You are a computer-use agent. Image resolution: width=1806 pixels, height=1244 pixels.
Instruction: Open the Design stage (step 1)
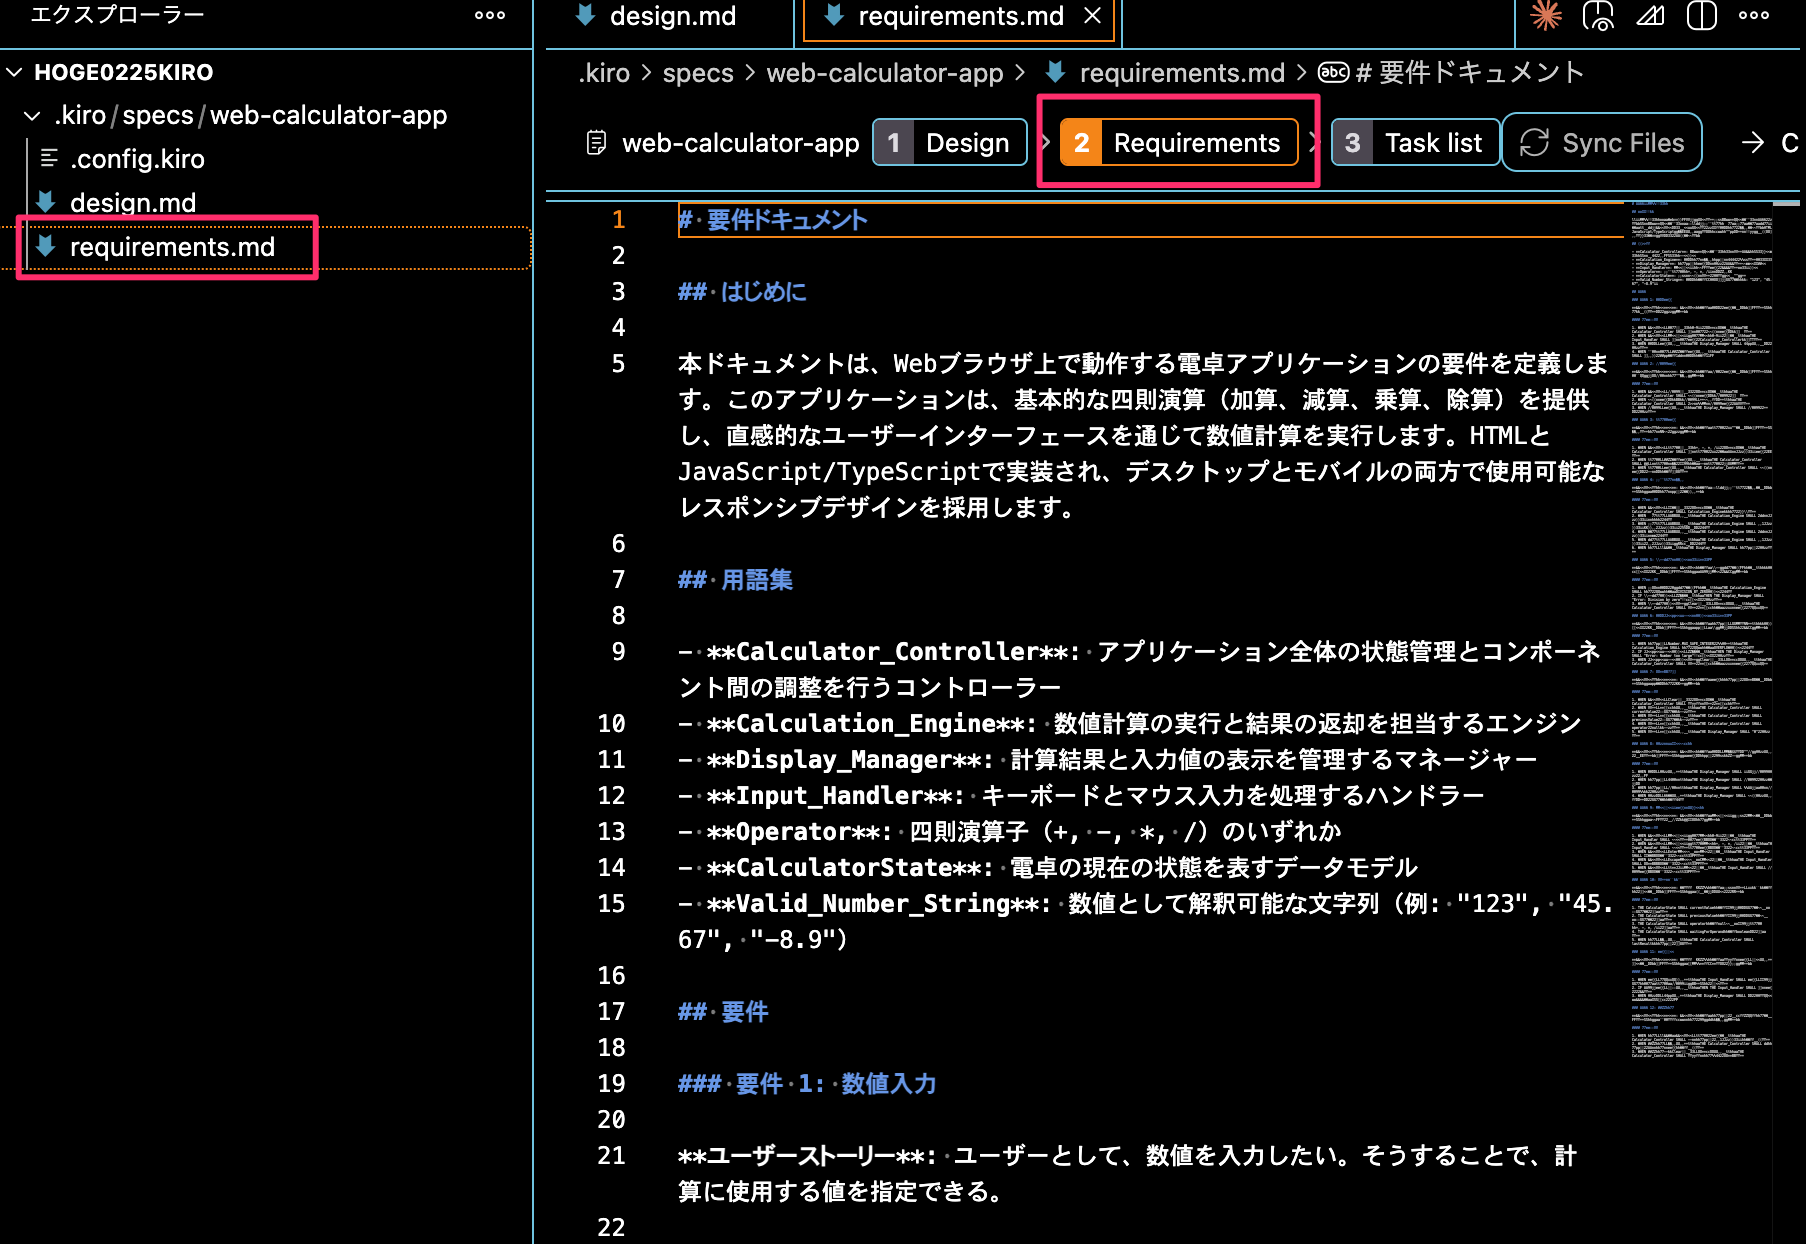[x=948, y=142]
